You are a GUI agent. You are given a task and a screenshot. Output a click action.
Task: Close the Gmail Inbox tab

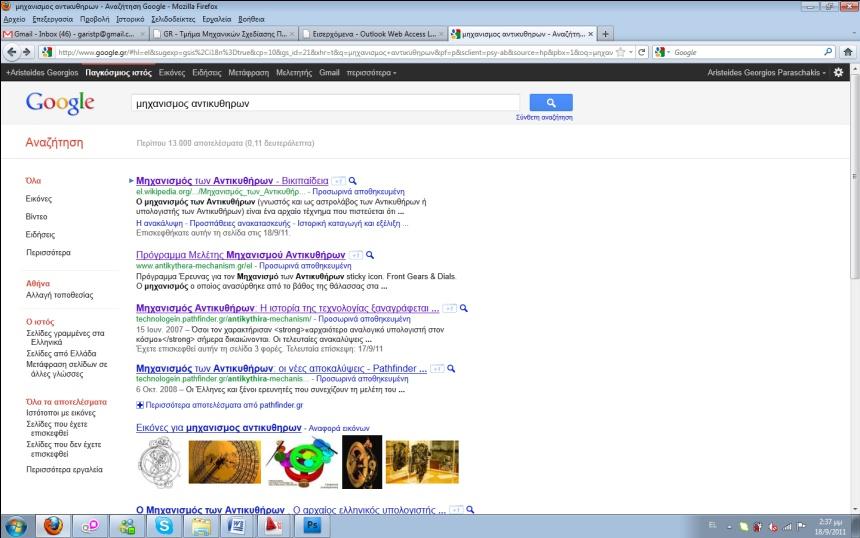142,34
